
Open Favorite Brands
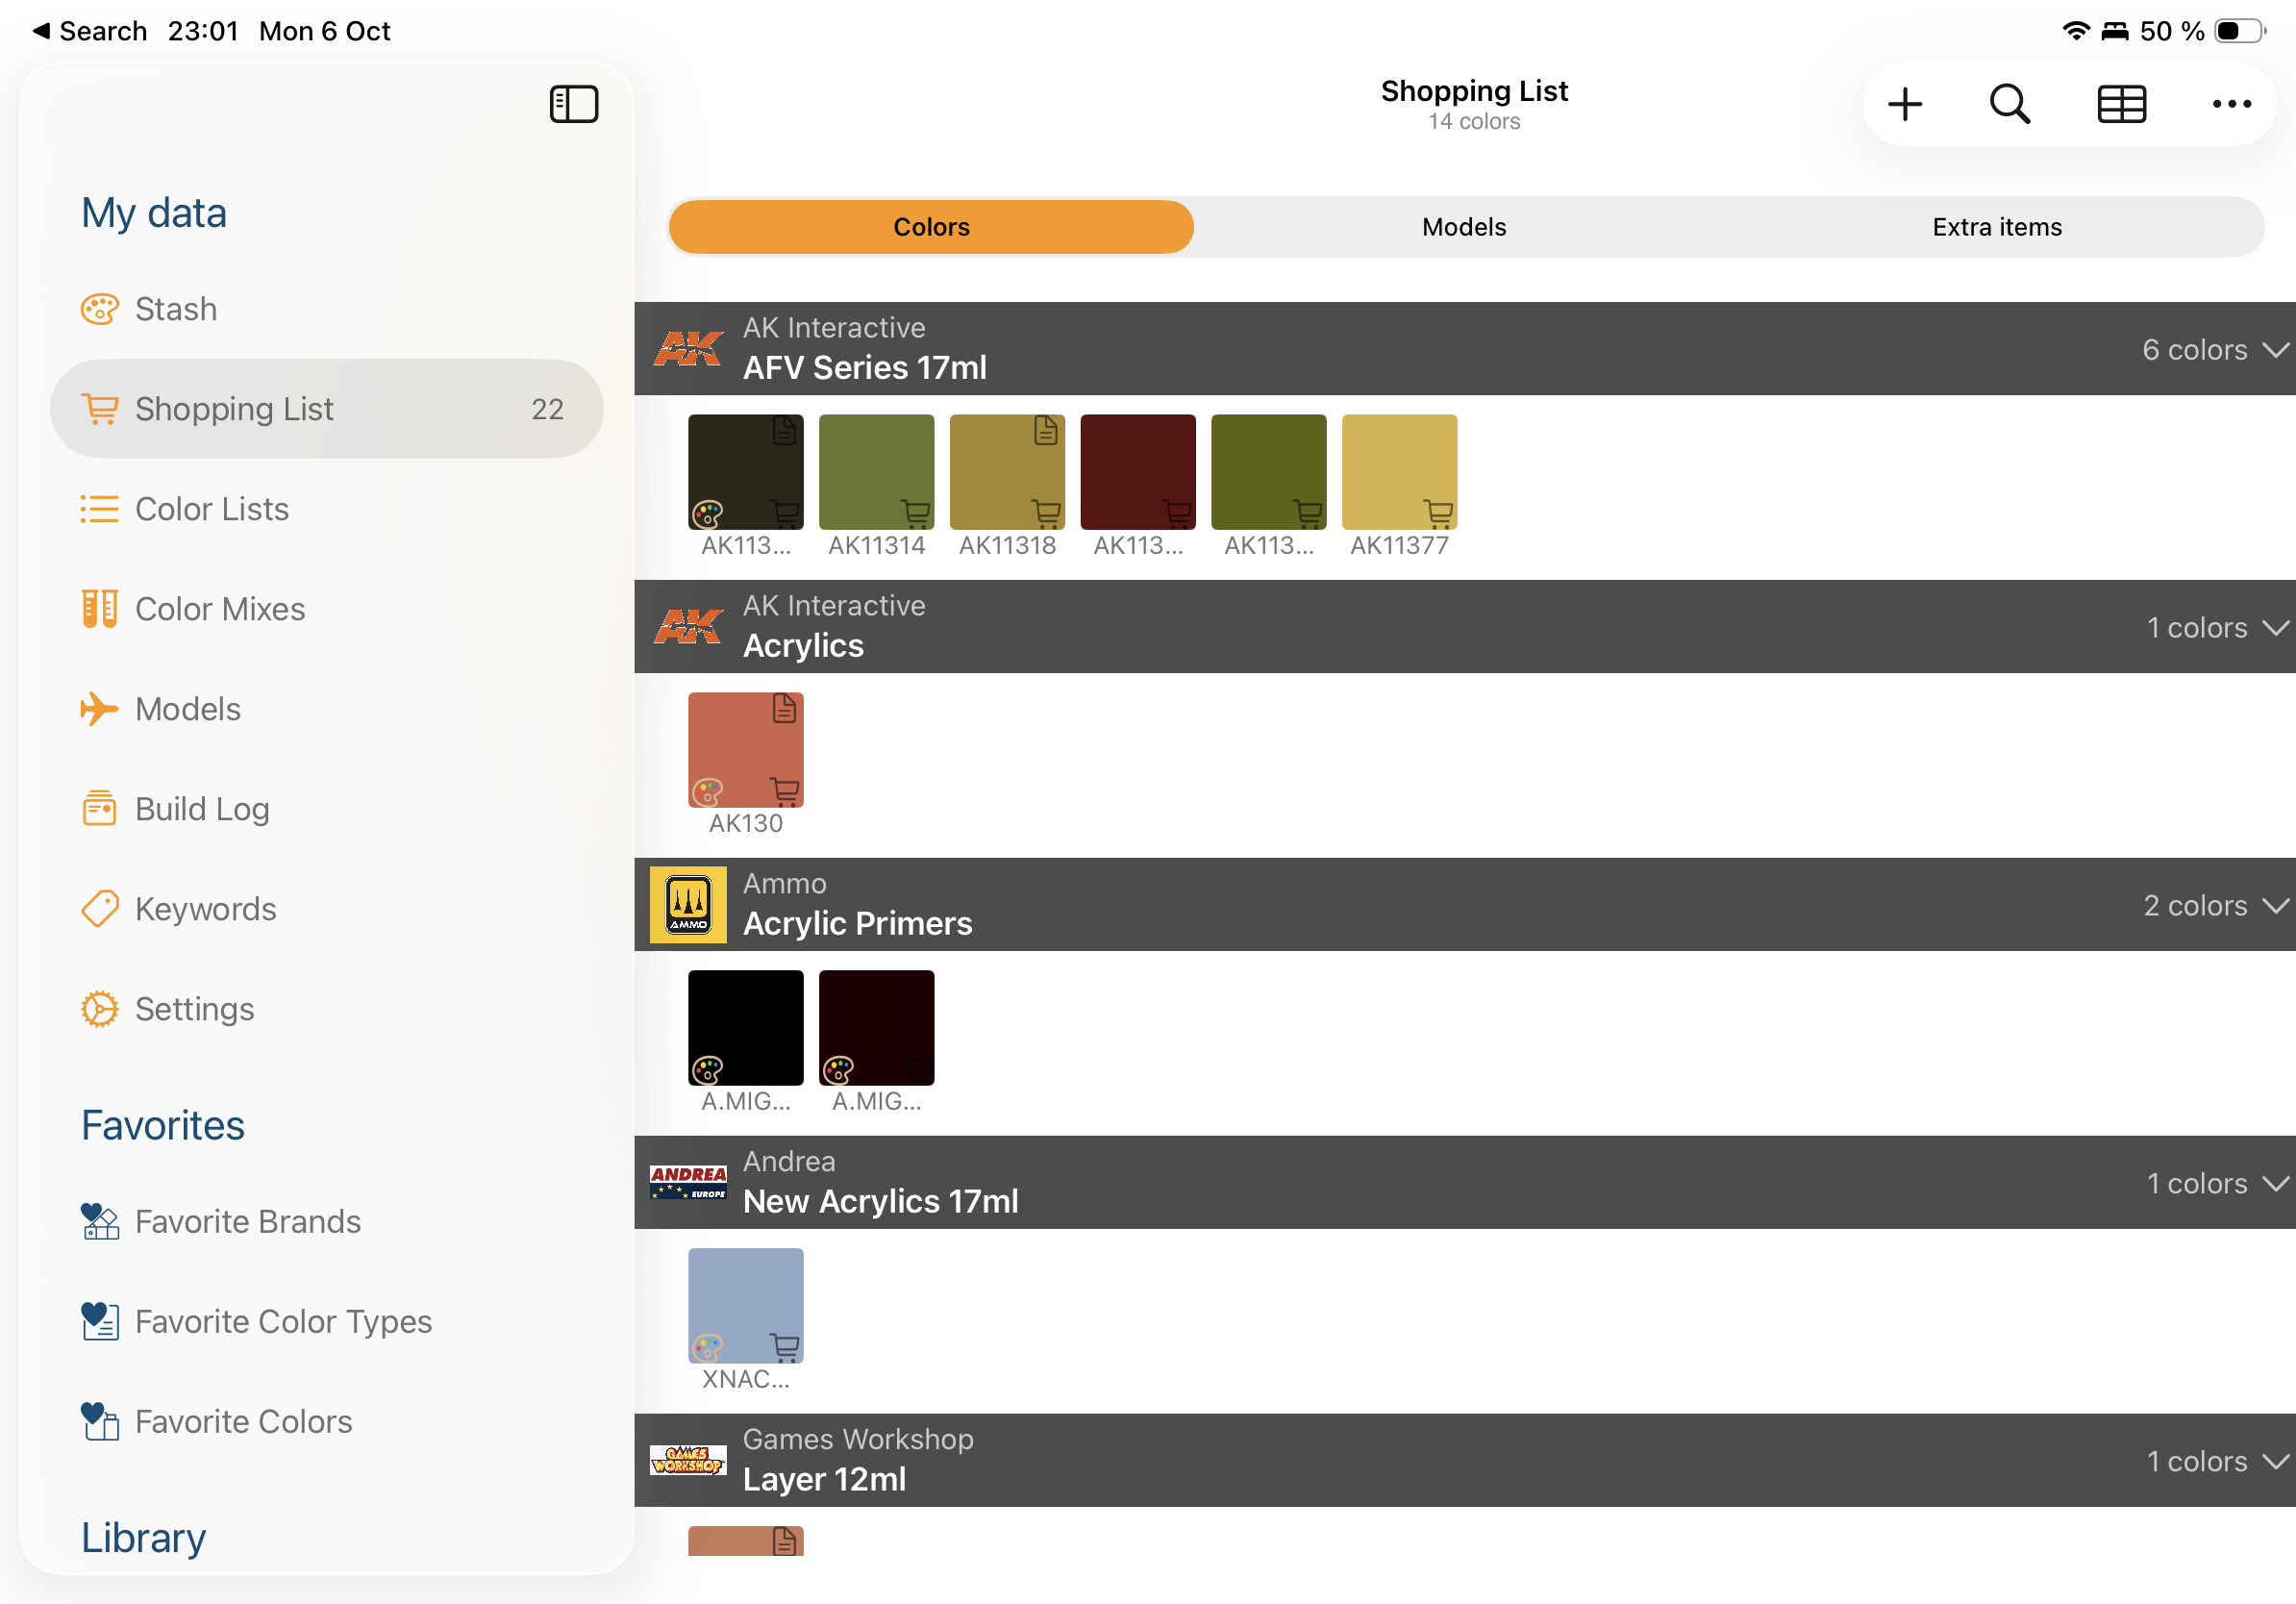[247, 1222]
